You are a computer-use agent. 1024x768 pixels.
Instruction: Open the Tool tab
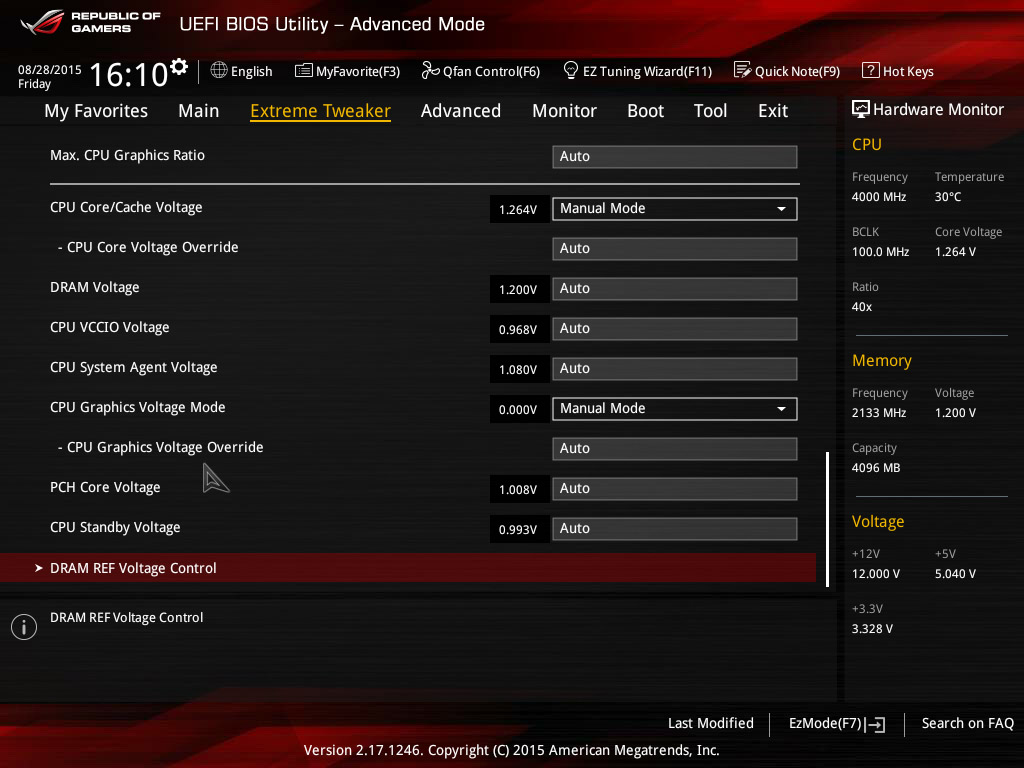[711, 111]
